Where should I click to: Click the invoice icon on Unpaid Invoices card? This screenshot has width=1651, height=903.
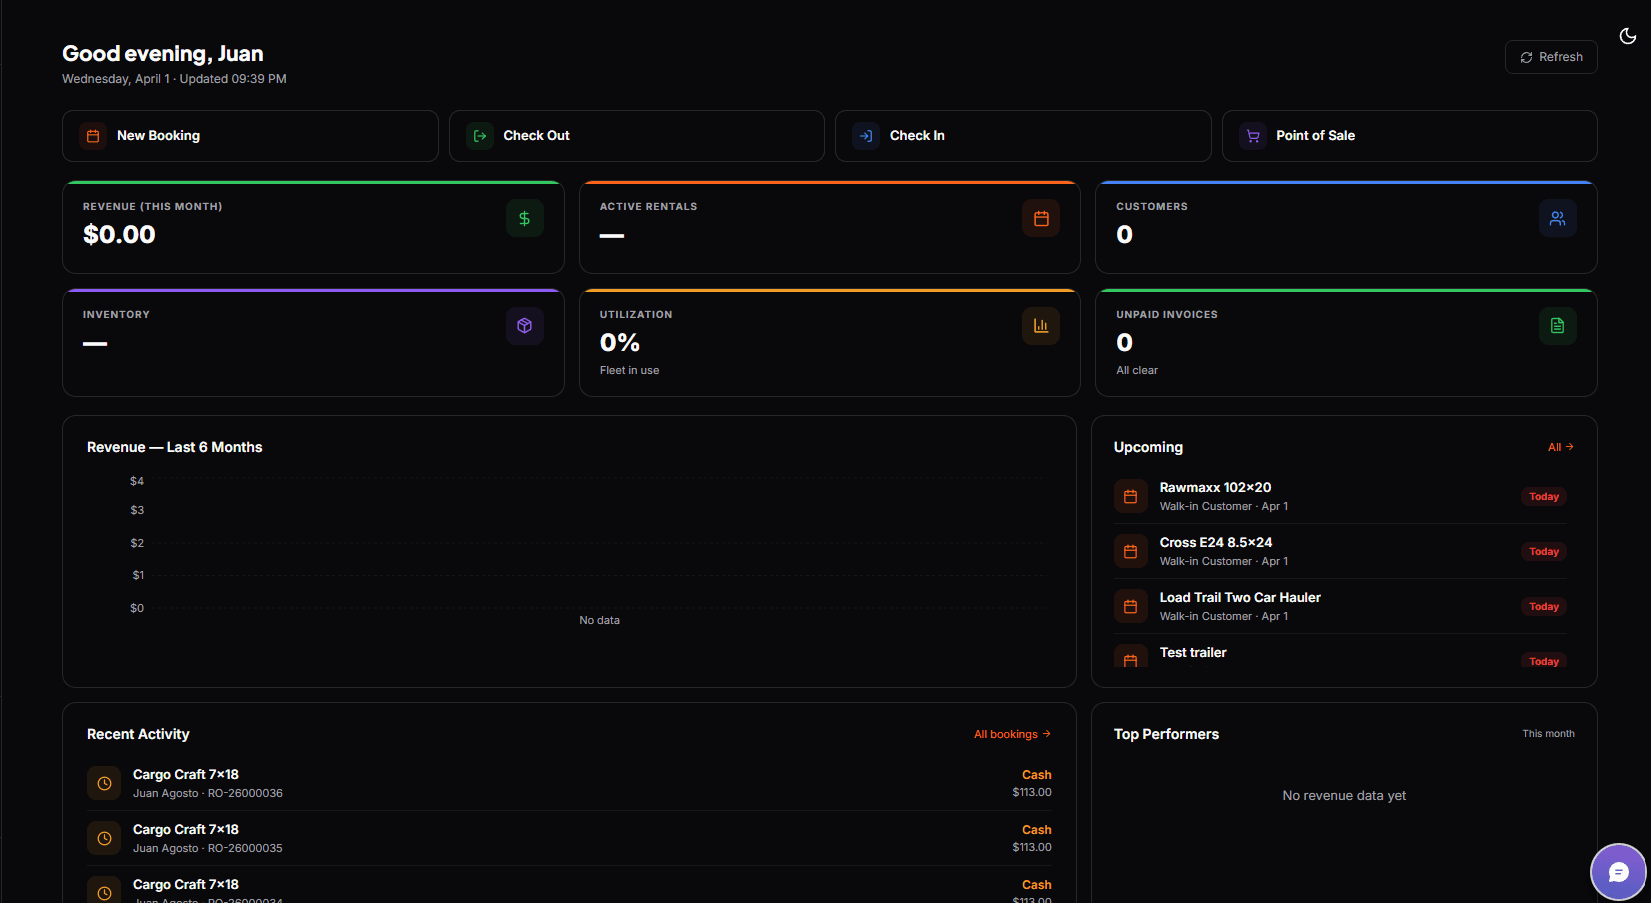[1557, 325]
